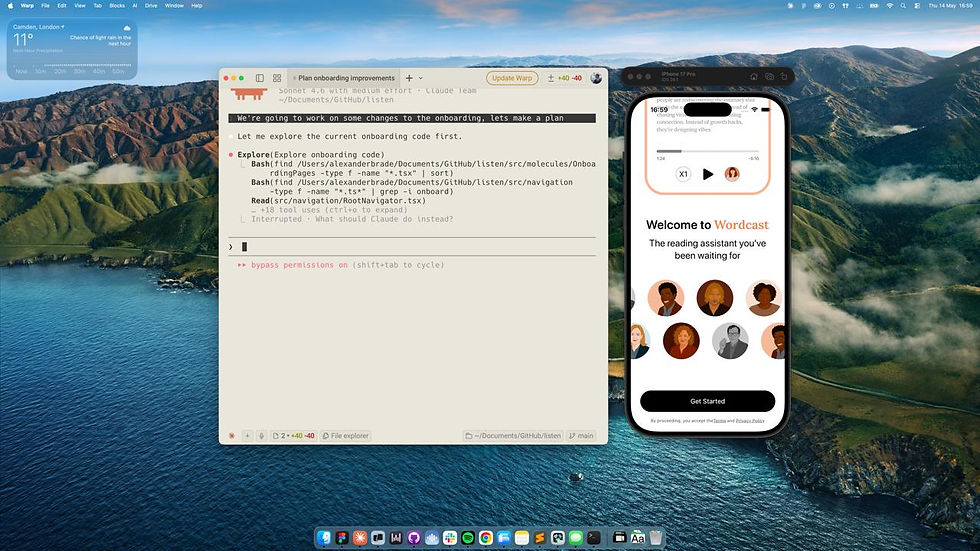Open GitHub Desktop from the dock

click(414, 537)
